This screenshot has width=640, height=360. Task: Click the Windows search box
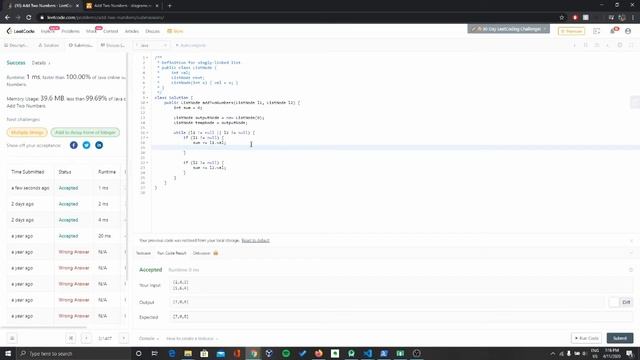(73, 353)
